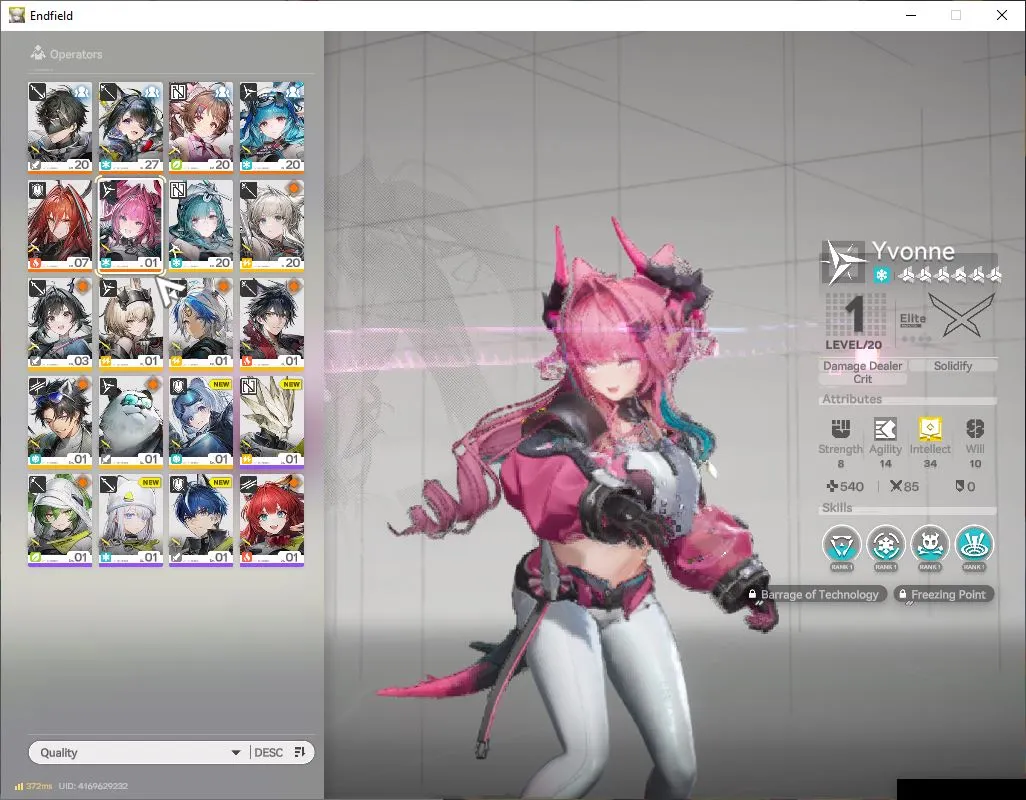Click the HP plus icon showing 540

(x=832, y=486)
